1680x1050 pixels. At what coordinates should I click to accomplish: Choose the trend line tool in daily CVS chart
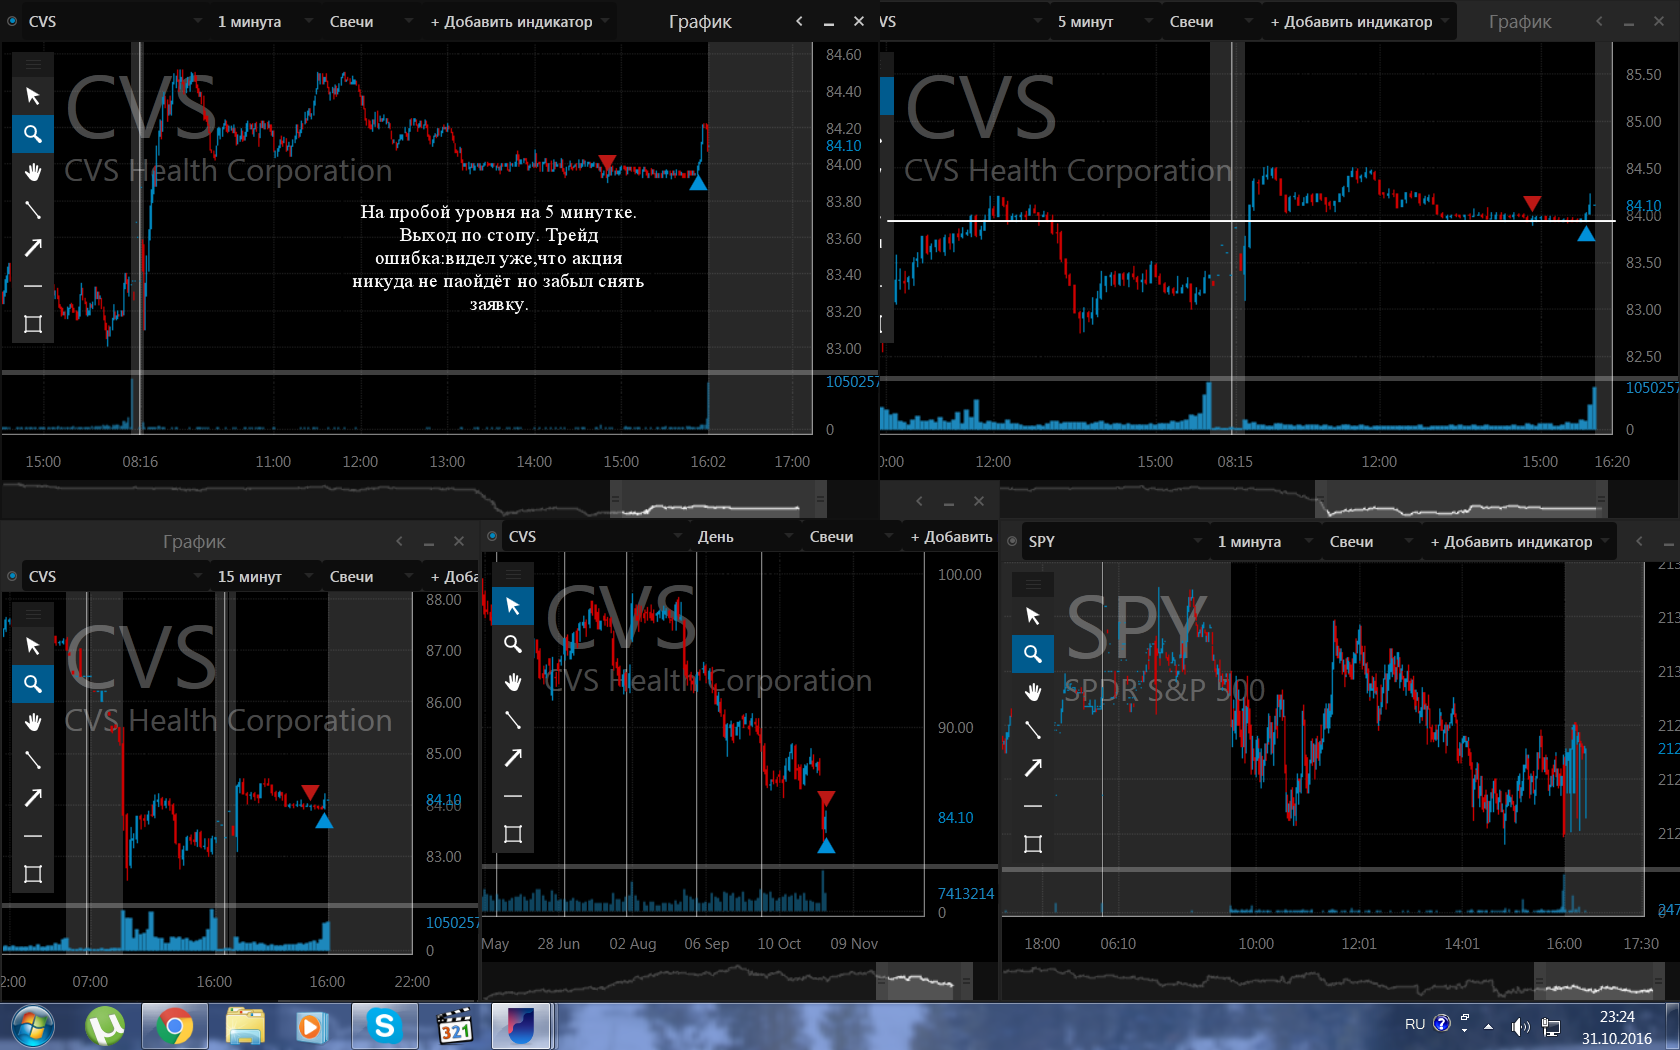pos(513,720)
